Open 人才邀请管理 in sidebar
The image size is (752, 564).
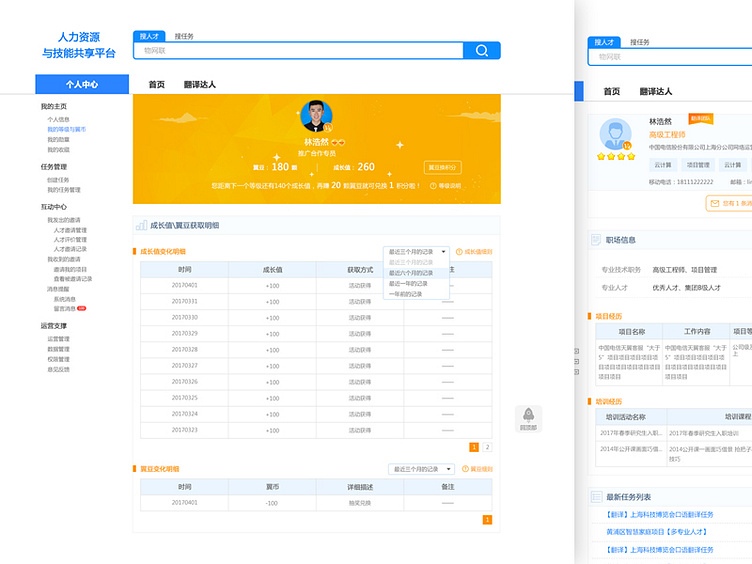tap(70, 230)
